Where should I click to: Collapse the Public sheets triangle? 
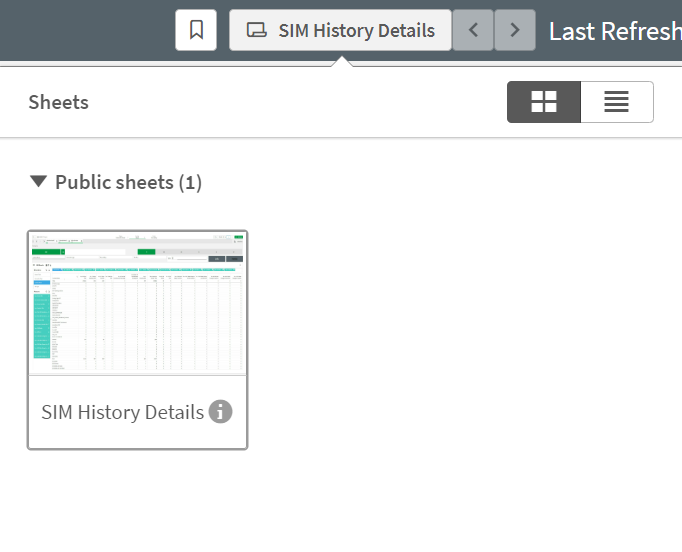(x=38, y=182)
